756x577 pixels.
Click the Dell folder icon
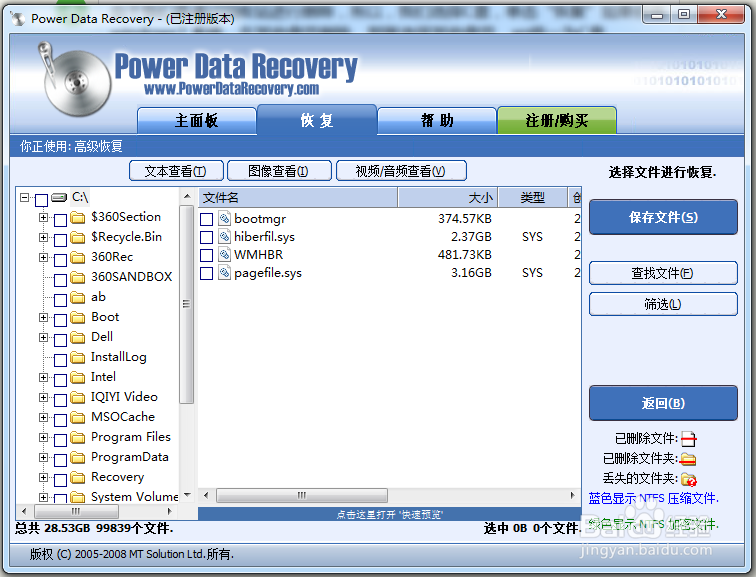point(78,337)
